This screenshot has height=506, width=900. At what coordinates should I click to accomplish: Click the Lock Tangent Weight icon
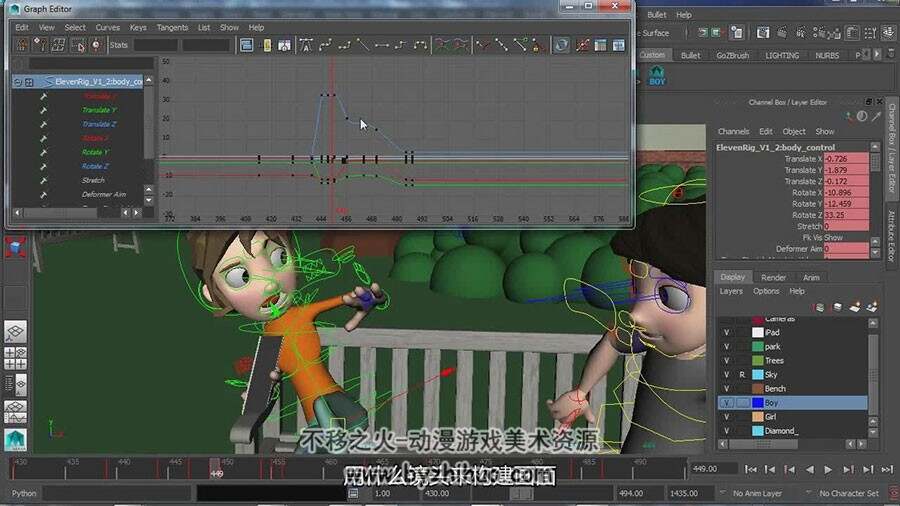tap(538, 45)
